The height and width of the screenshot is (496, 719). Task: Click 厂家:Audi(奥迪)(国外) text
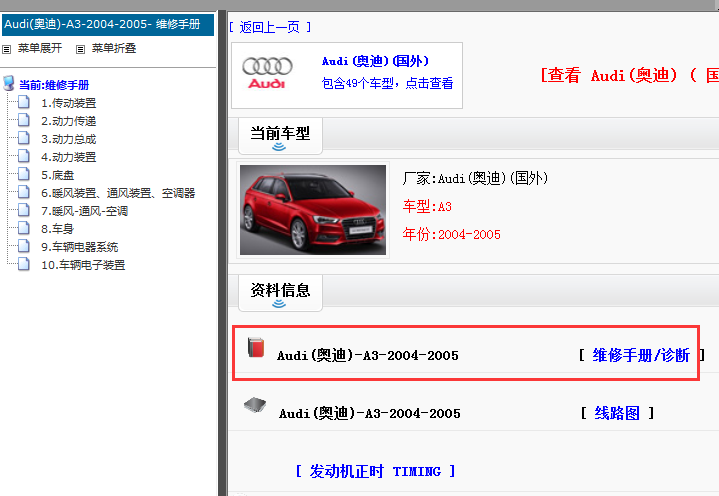(475, 178)
